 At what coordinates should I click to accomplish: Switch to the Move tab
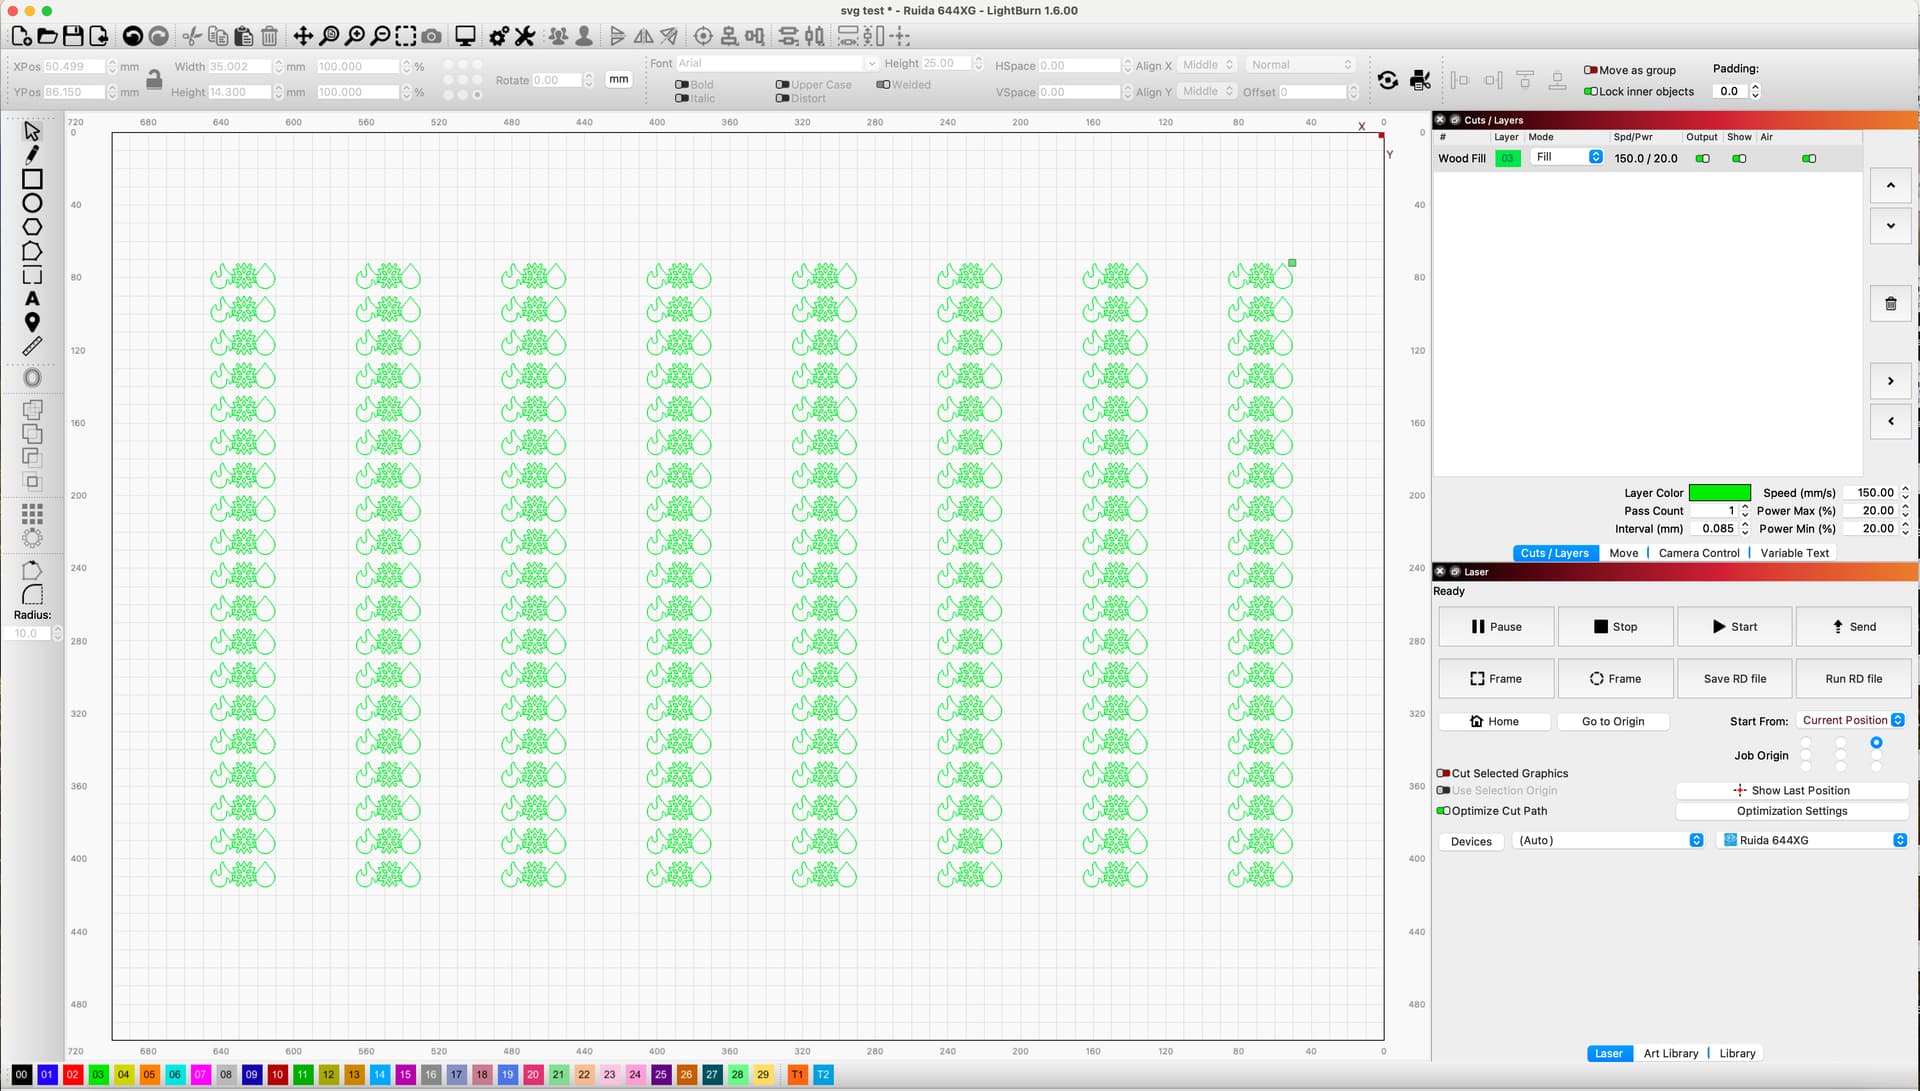1623,553
